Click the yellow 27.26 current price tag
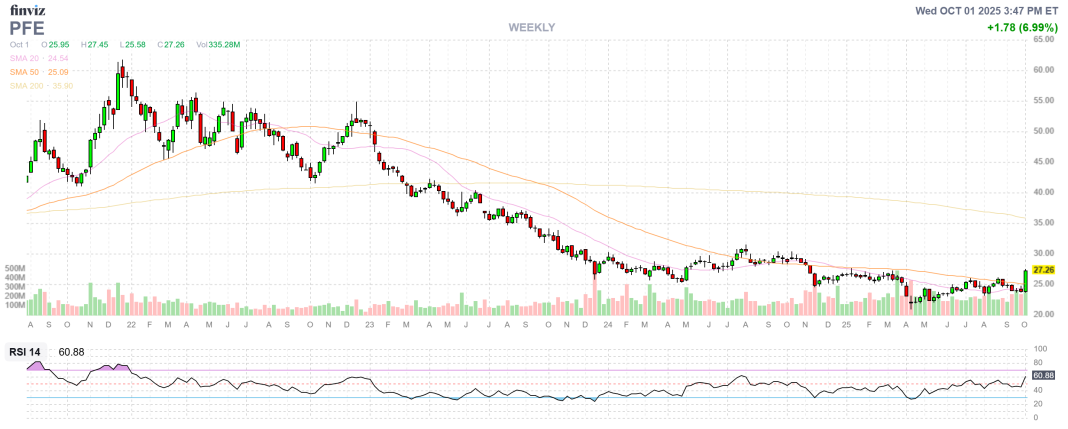The height and width of the screenshot is (429, 1068). click(1044, 270)
